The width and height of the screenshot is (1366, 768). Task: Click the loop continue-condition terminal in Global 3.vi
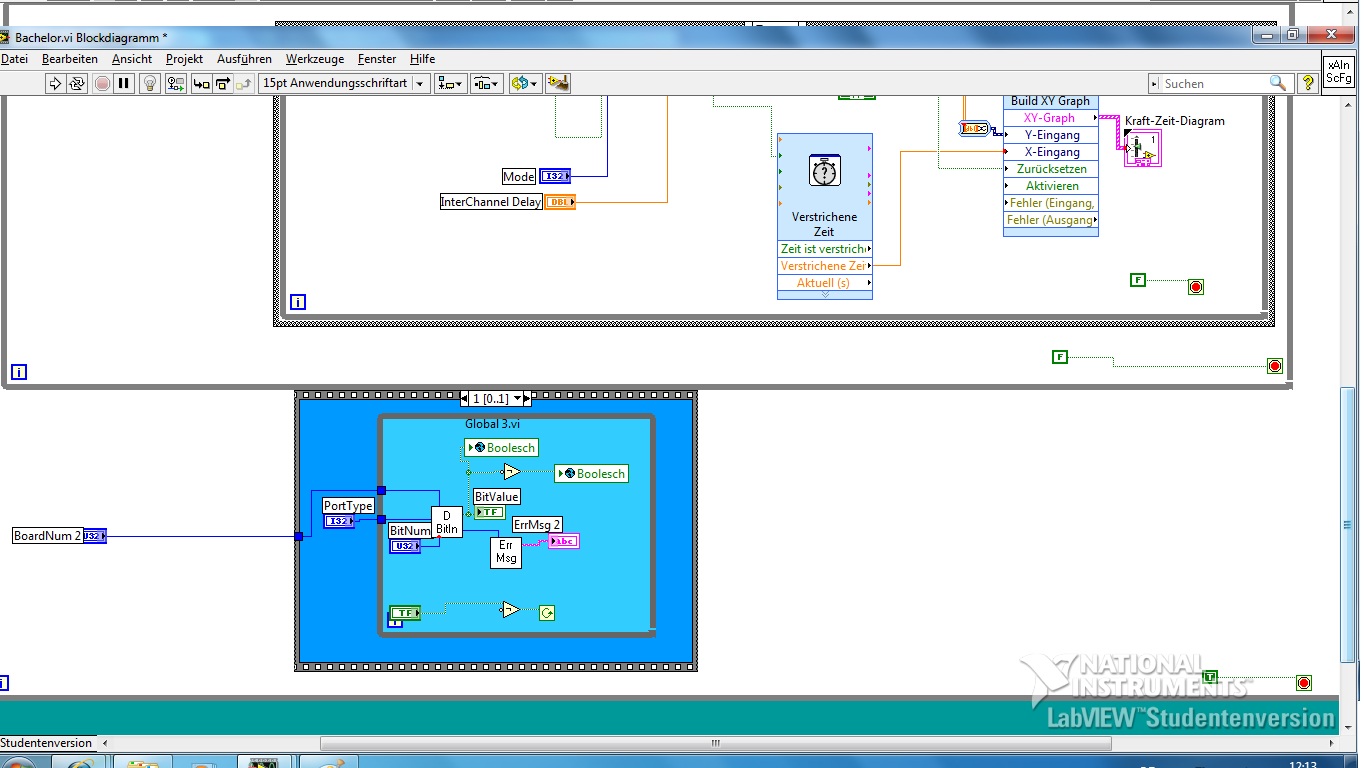coord(546,613)
